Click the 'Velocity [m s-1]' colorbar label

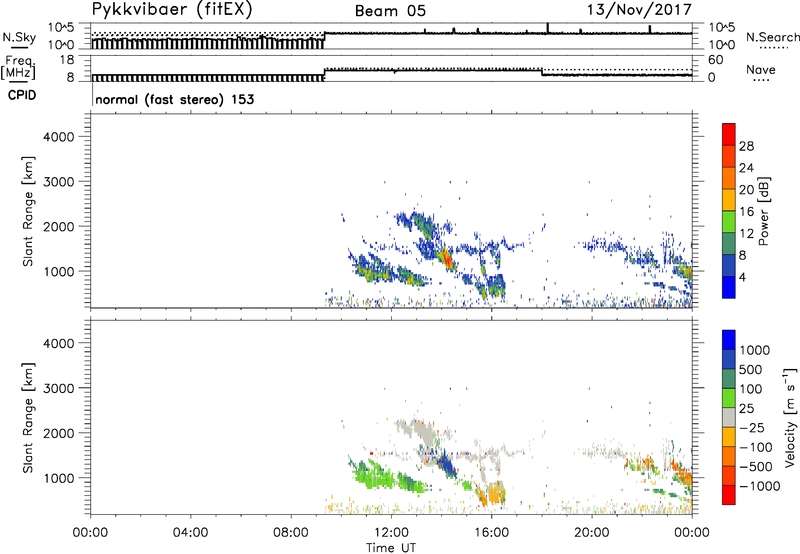790,417
